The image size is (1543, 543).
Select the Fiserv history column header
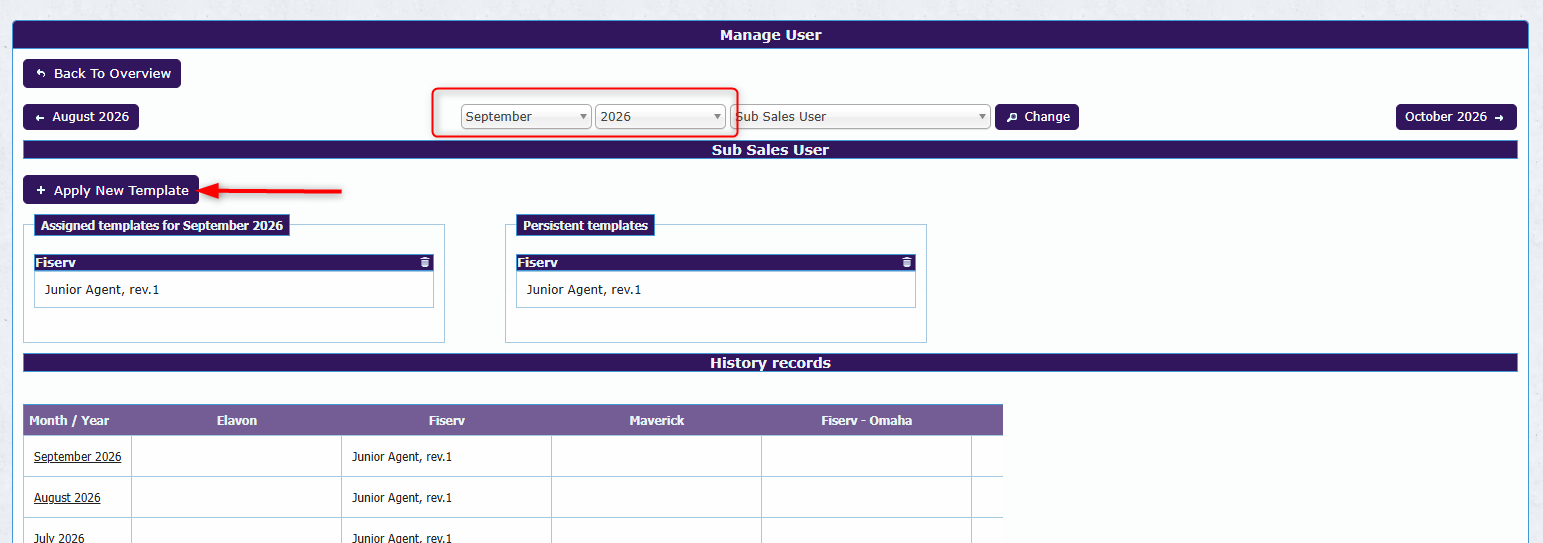(x=447, y=420)
